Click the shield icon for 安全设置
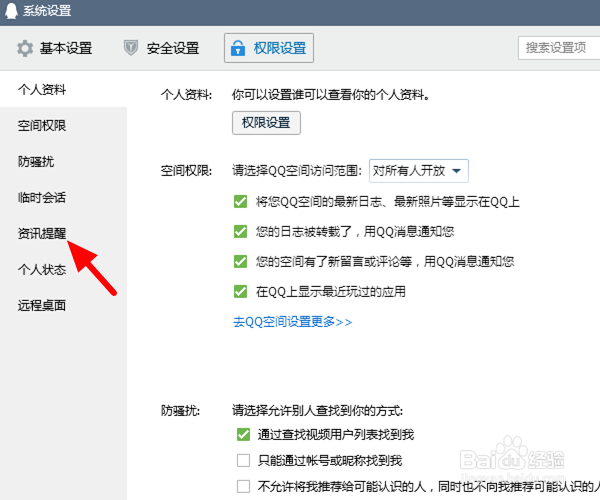The height and width of the screenshot is (500, 600). 130,48
